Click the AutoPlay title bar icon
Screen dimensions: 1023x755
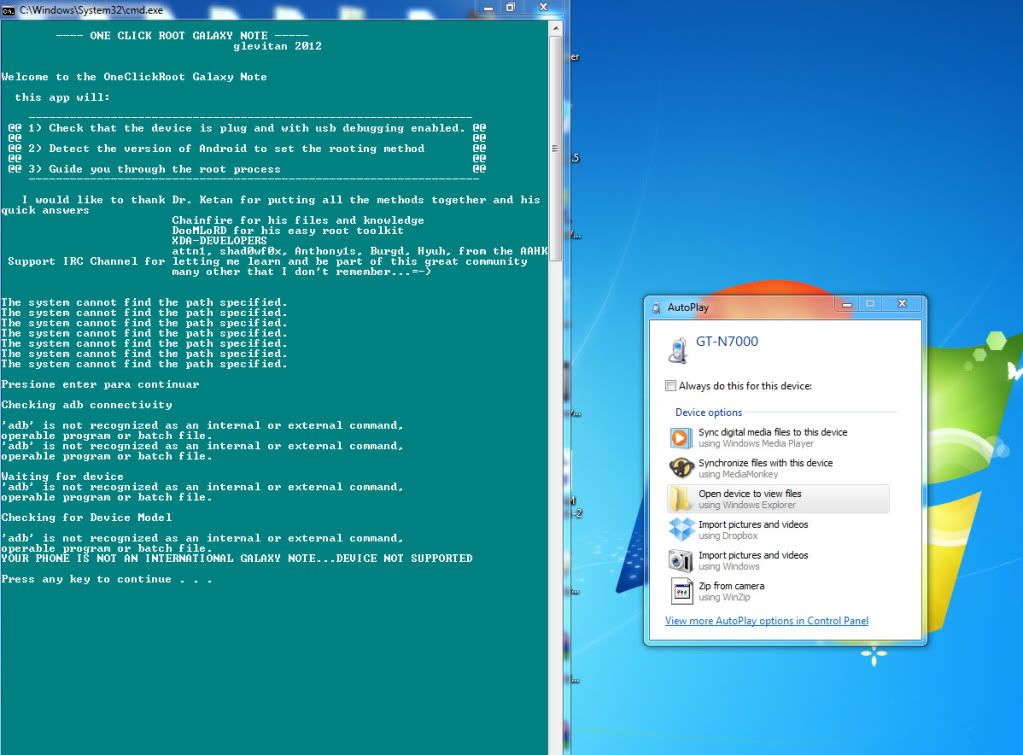(657, 307)
